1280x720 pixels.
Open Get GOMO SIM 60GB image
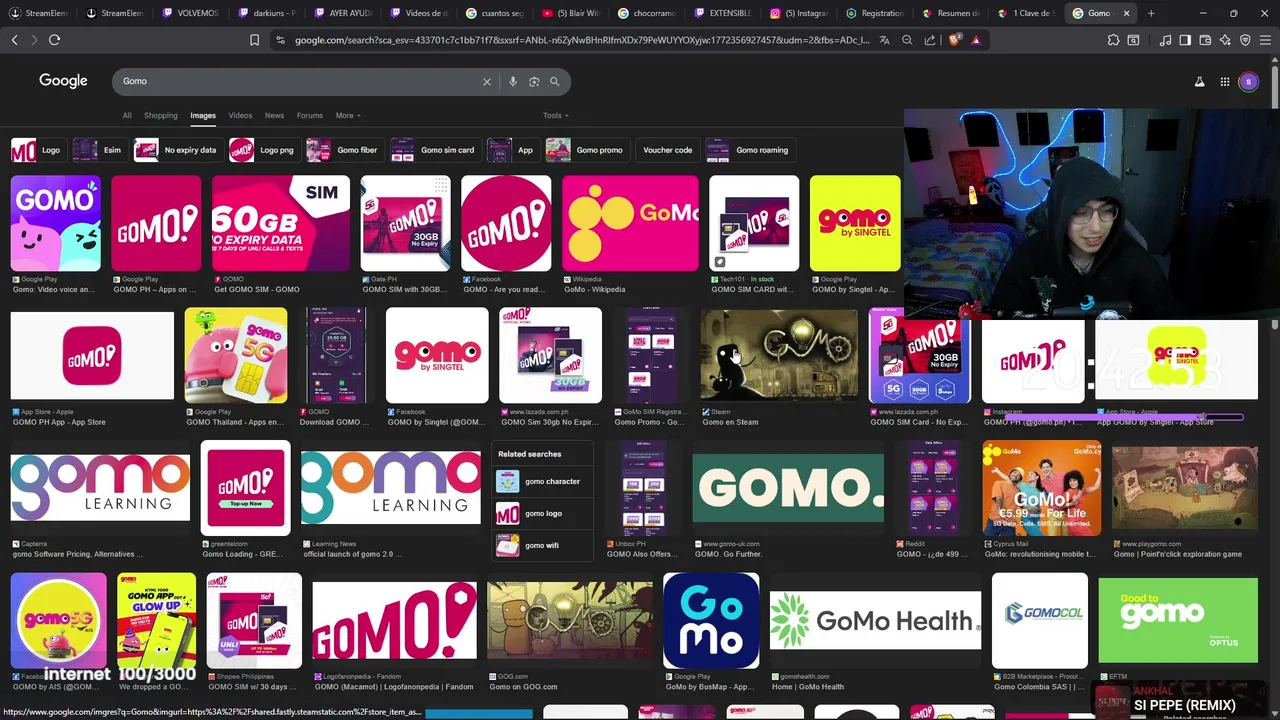(281, 224)
